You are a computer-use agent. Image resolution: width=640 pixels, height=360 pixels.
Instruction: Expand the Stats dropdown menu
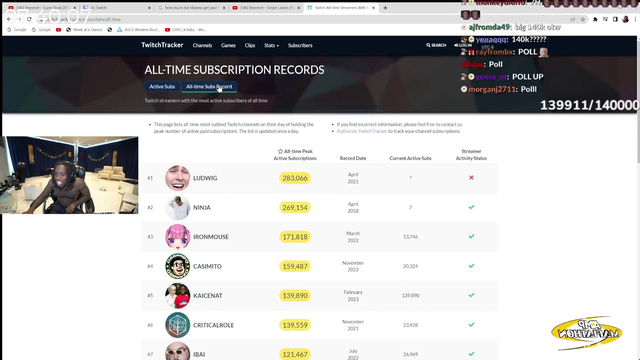271,45
